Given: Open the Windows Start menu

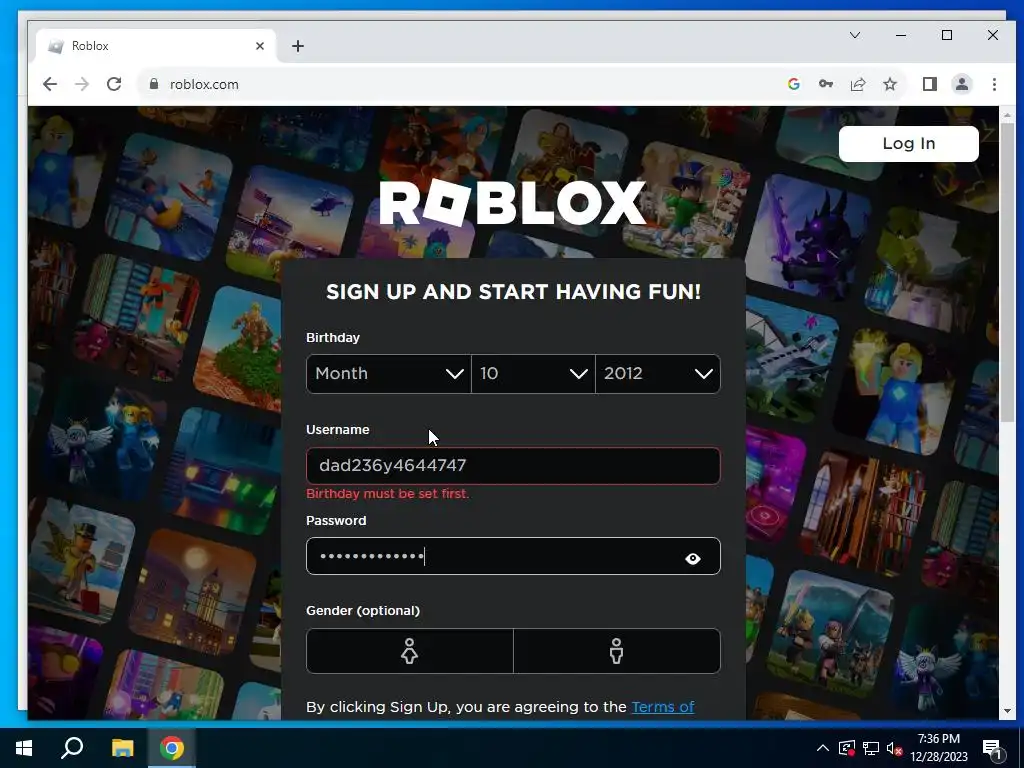Looking at the screenshot, I should (24, 748).
